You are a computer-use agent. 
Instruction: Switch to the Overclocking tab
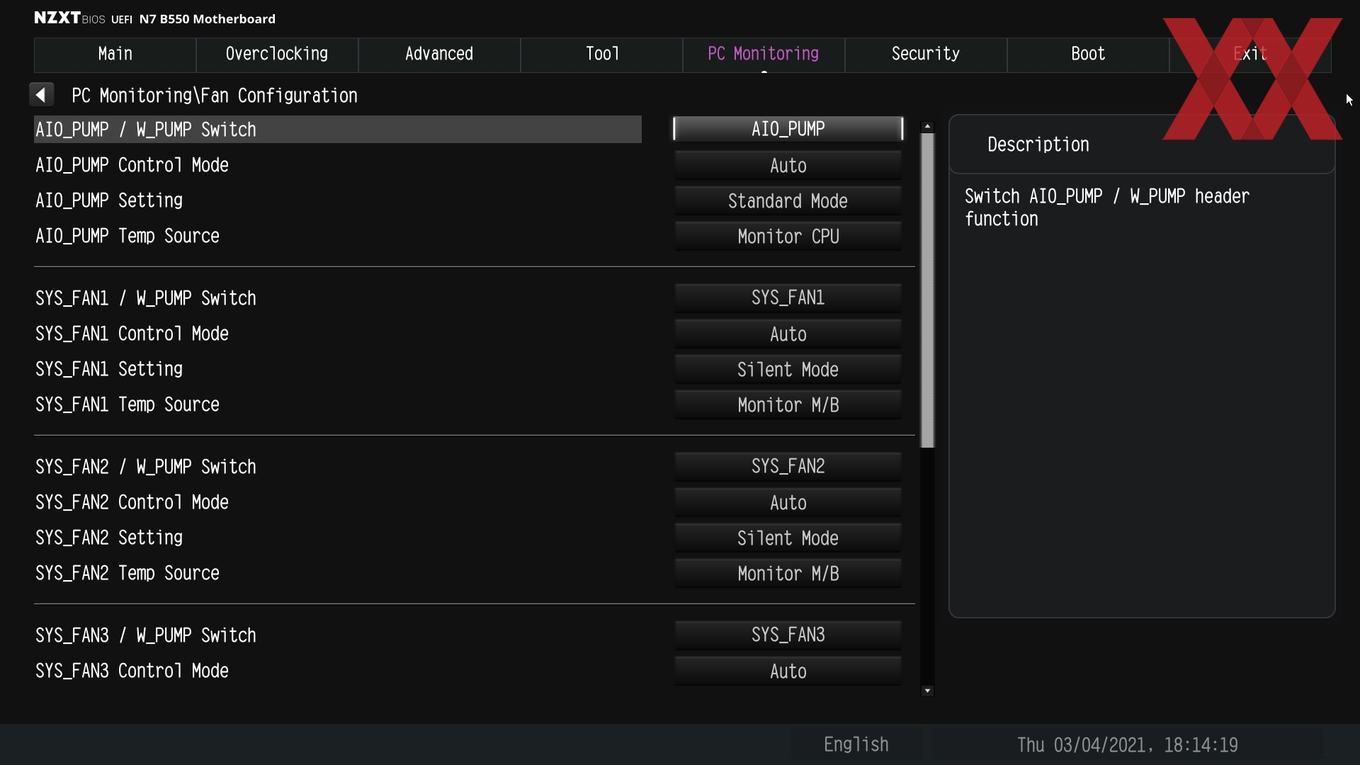click(x=277, y=54)
